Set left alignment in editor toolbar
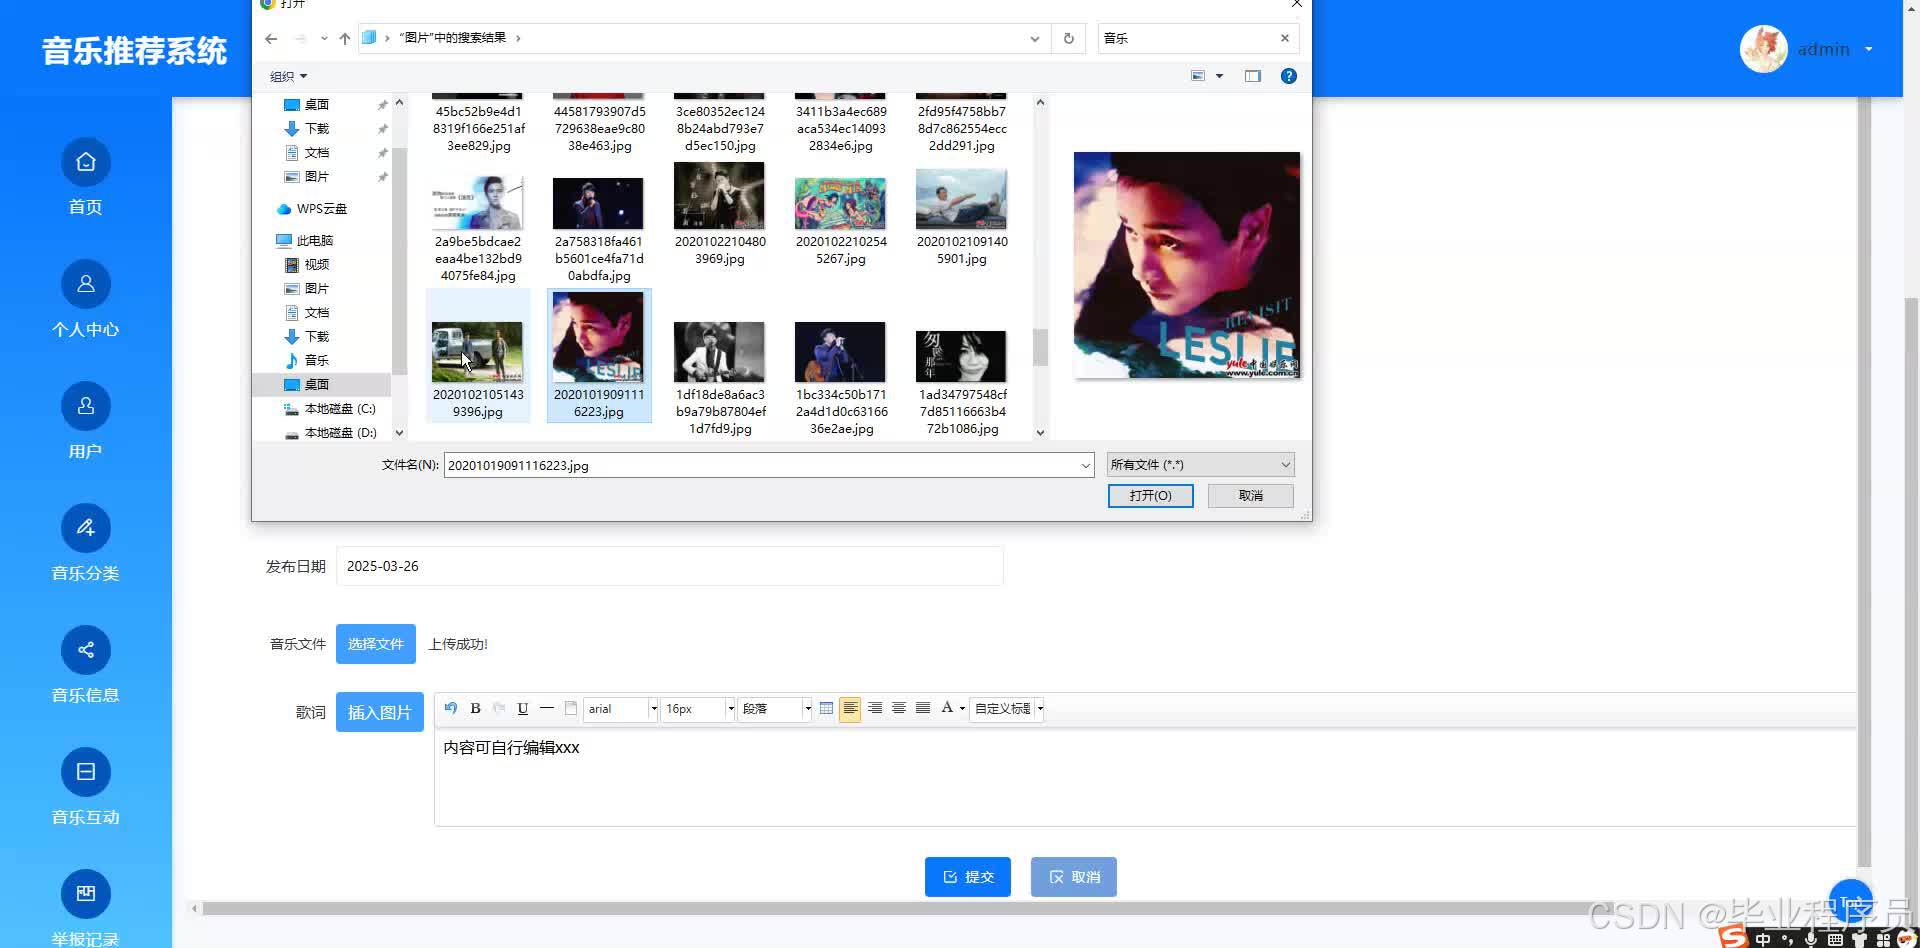Viewport: 1920px width, 948px height. (x=850, y=708)
